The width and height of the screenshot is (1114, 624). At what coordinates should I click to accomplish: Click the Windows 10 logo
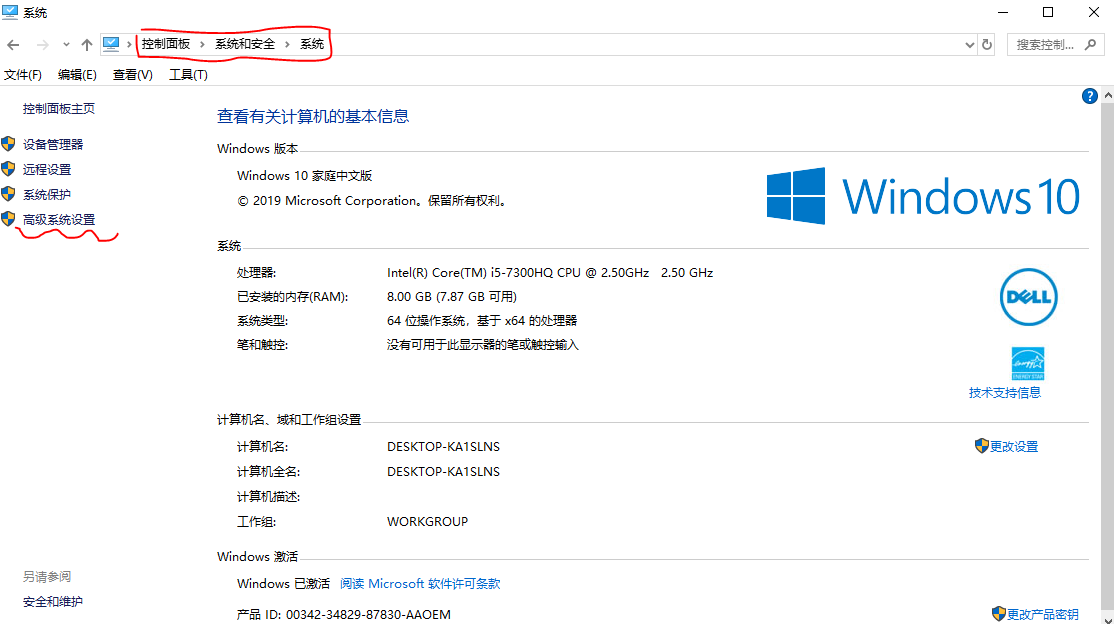tap(924, 196)
